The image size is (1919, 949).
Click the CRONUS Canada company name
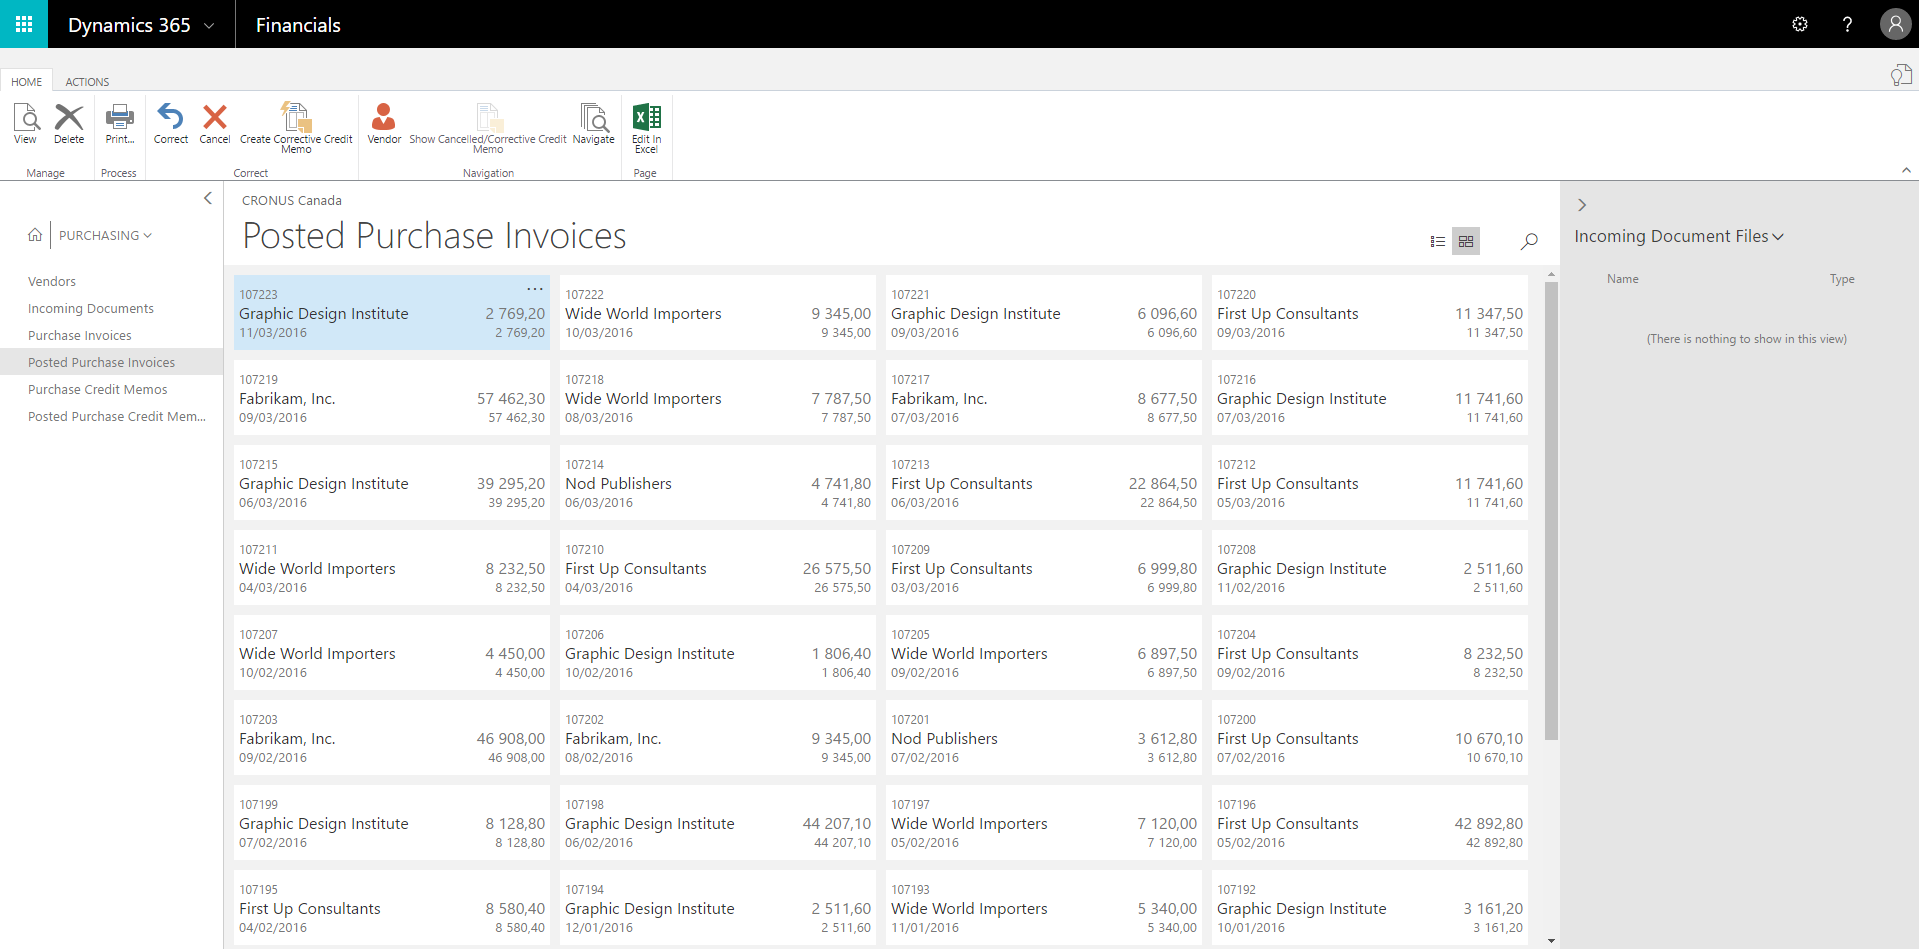[x=292, y=201]
